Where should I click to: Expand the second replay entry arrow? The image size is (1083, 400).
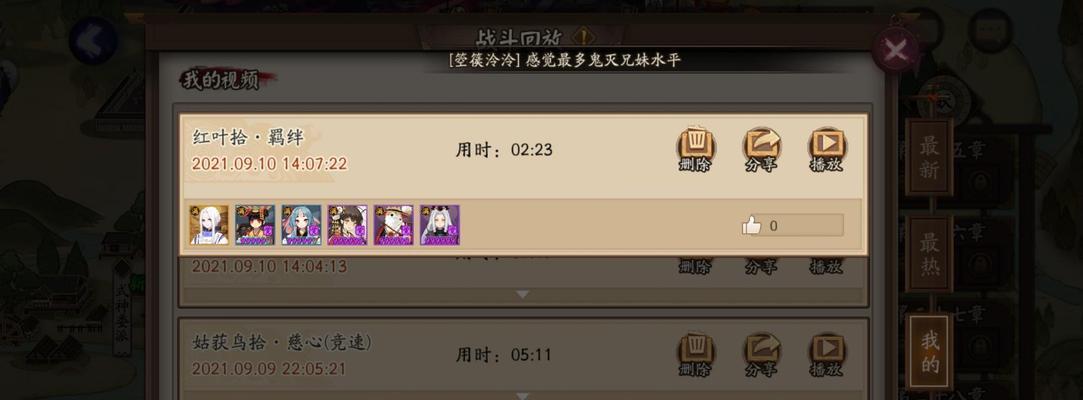point(523,294)
